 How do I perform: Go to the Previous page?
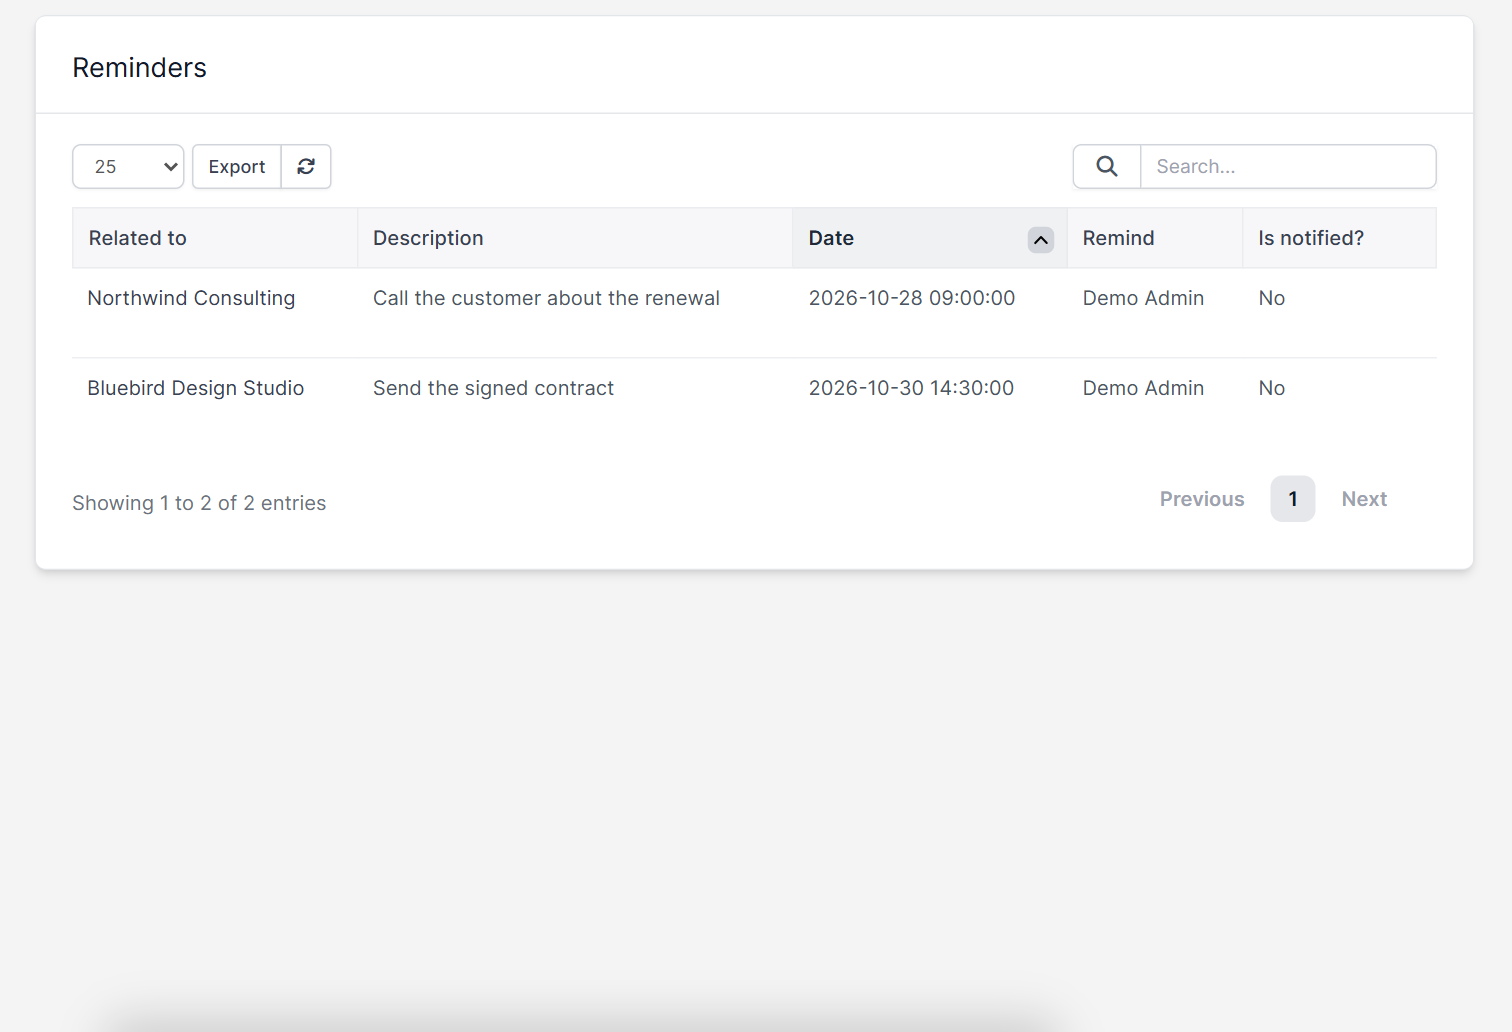click(x=1202, y=499)
